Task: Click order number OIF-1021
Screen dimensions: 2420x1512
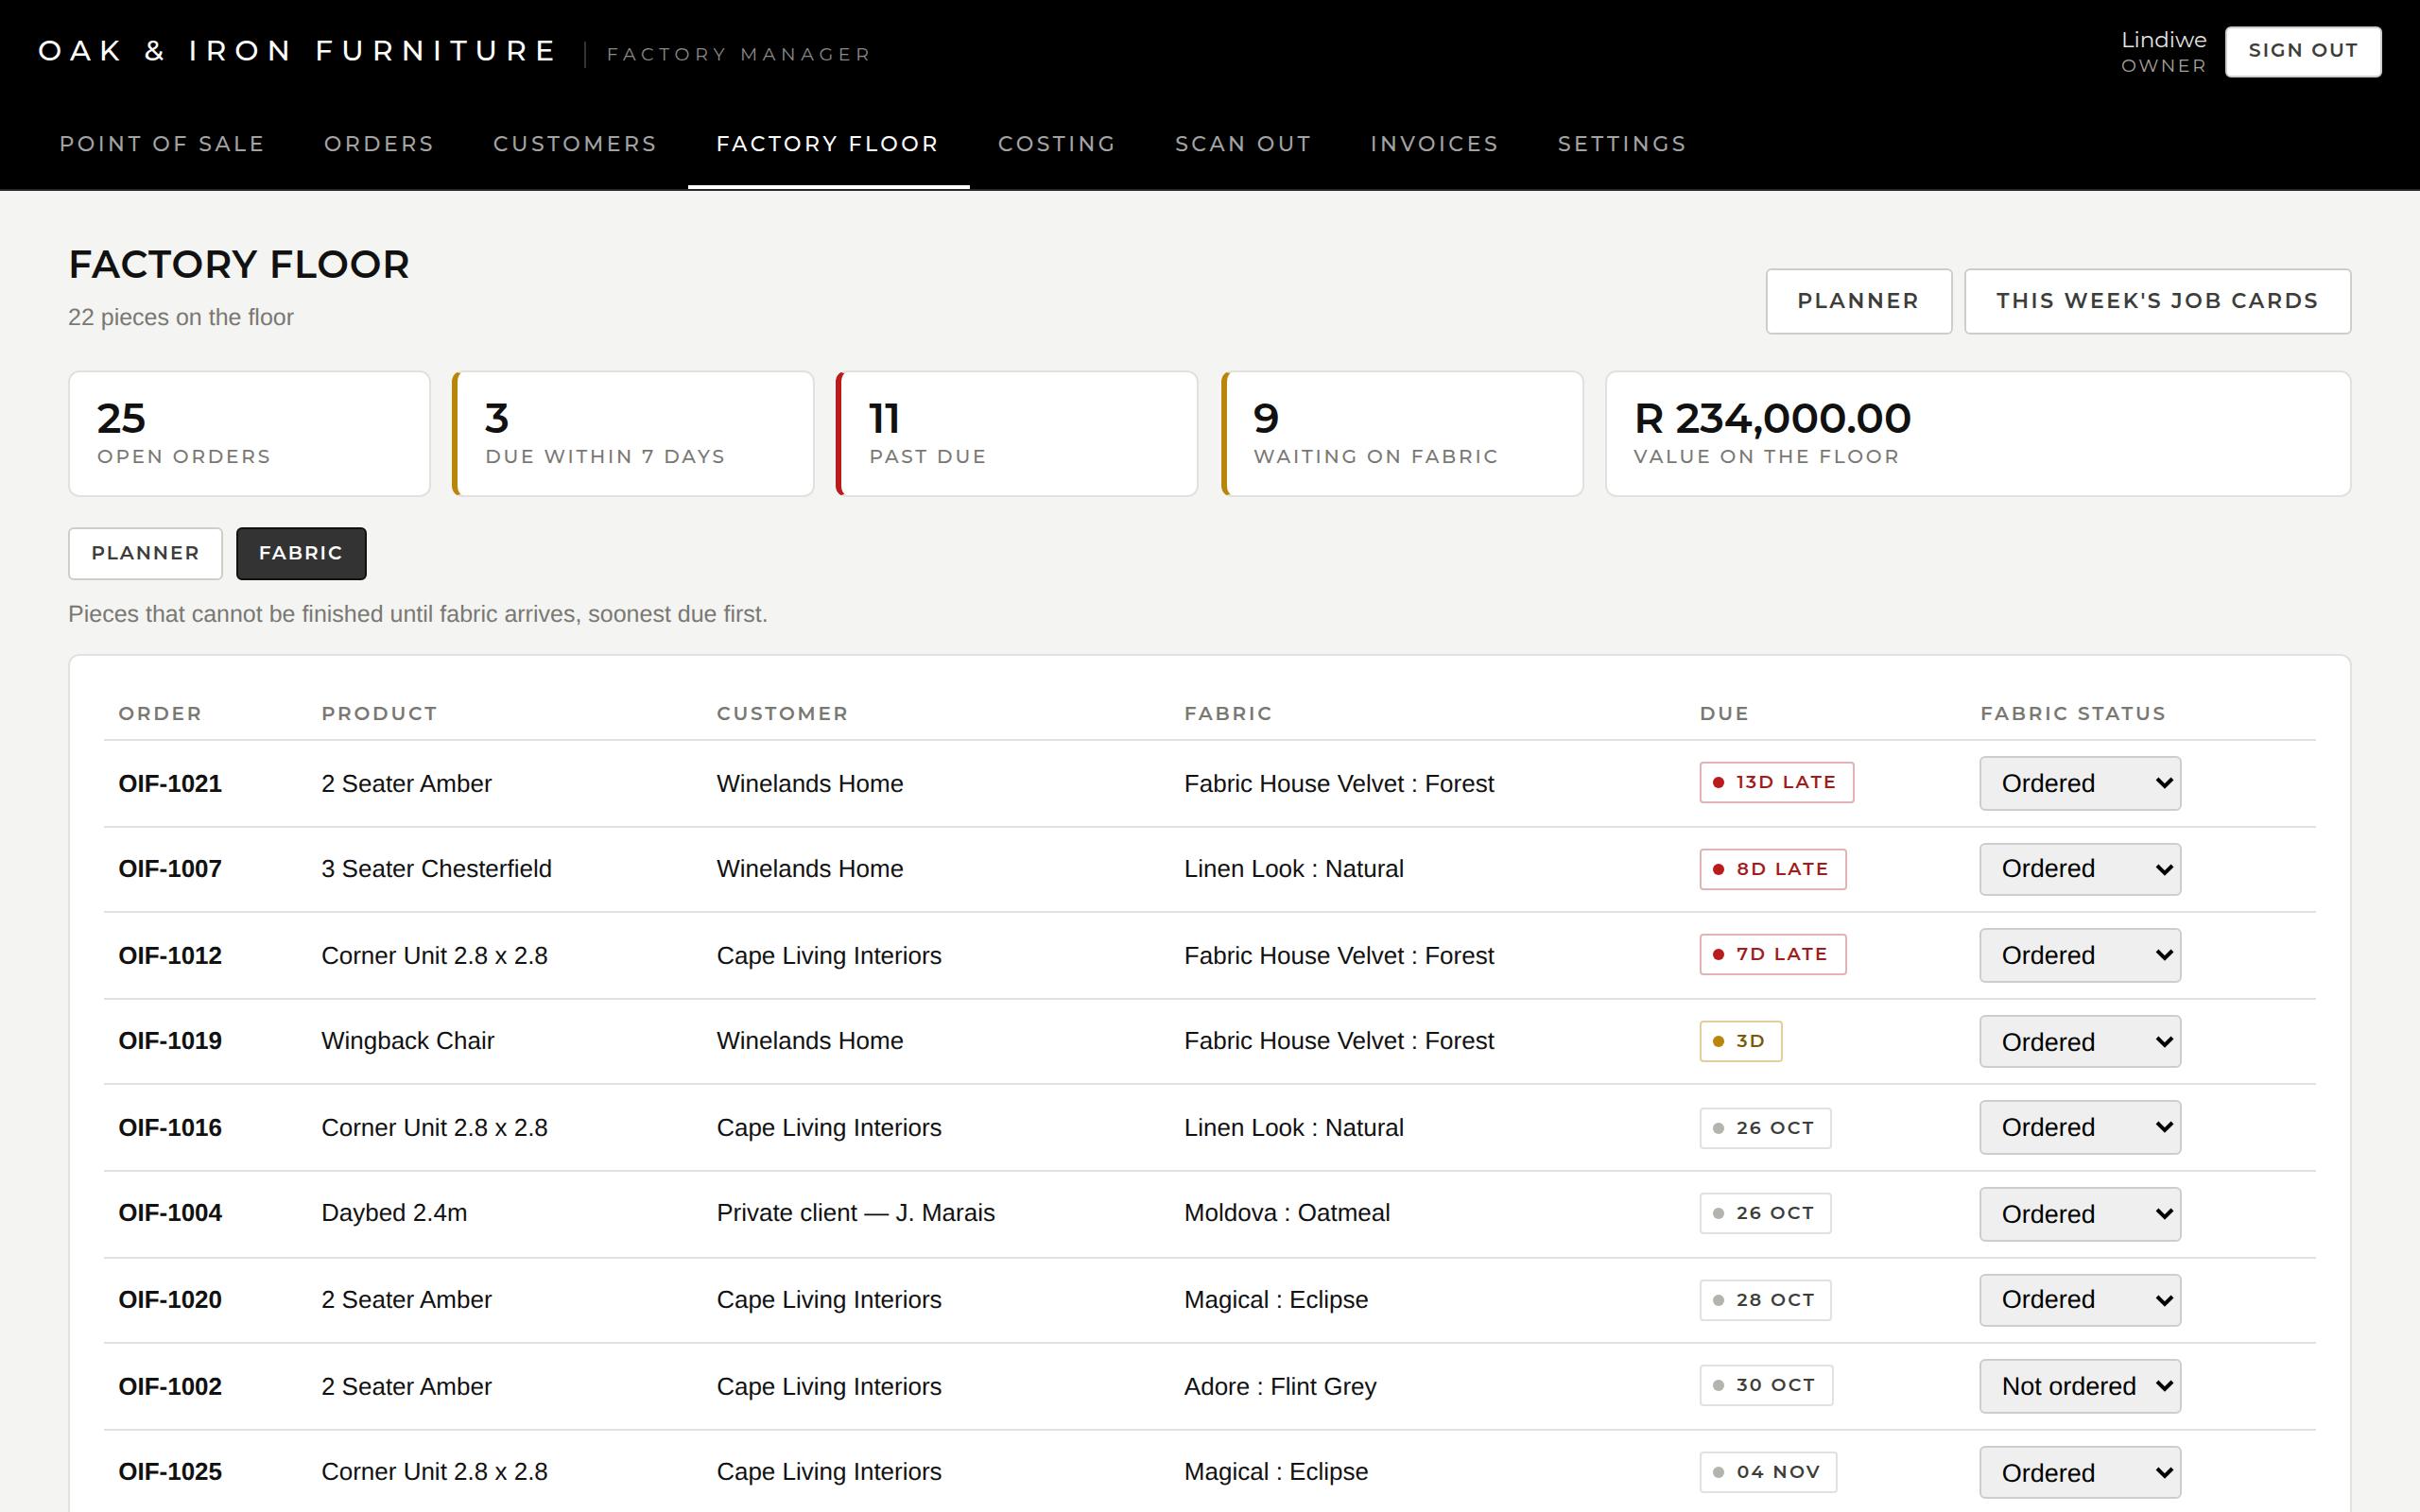Action: [170, 783]
